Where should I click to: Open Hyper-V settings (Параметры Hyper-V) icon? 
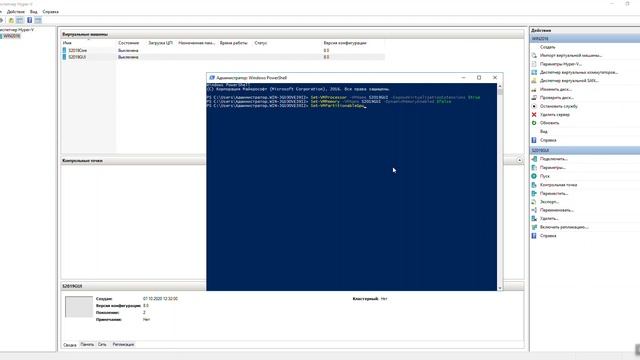(534, 64)
